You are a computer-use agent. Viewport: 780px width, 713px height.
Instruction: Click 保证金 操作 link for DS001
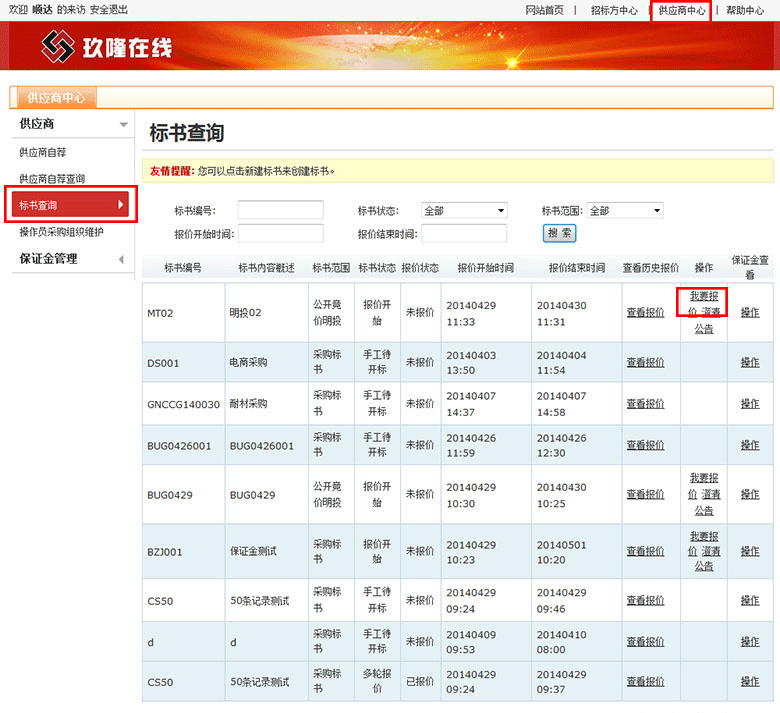pos(750,362)
